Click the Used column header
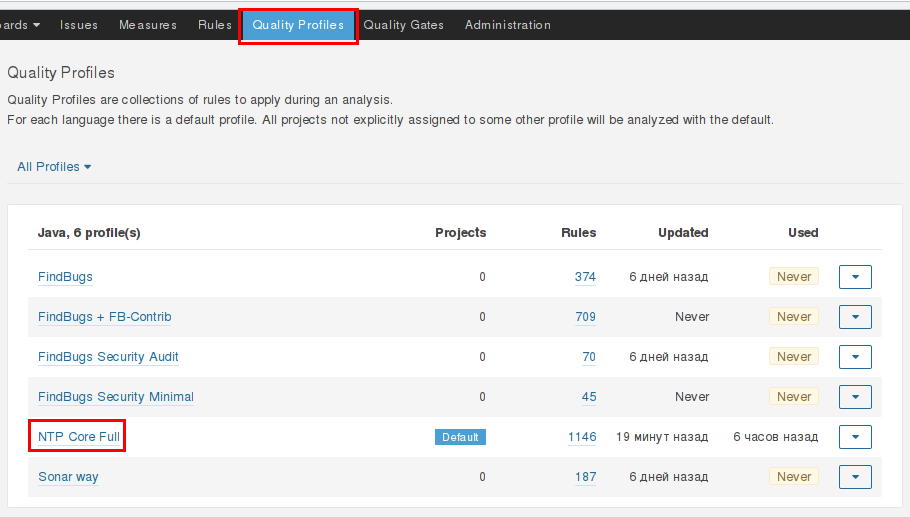Screen dimensions: 910x517 tap(803, 233)
